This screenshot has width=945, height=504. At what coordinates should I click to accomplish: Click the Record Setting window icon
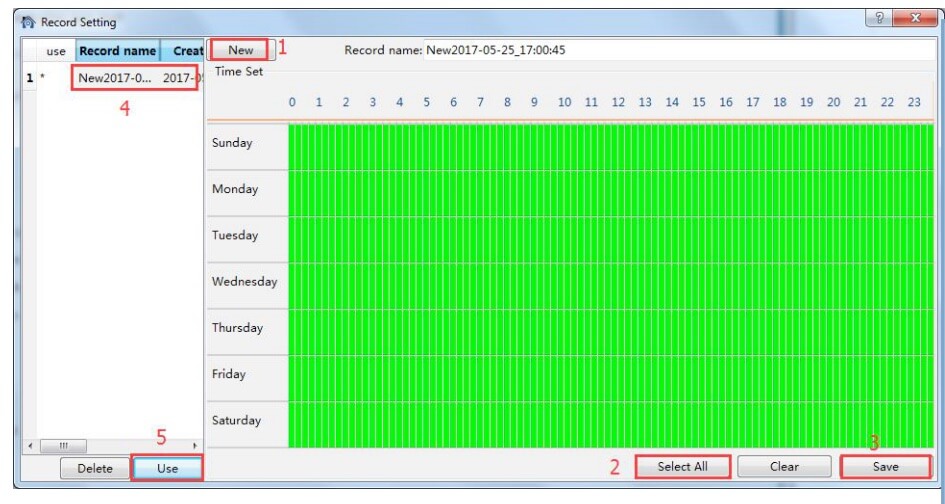(x=28, y=22)
